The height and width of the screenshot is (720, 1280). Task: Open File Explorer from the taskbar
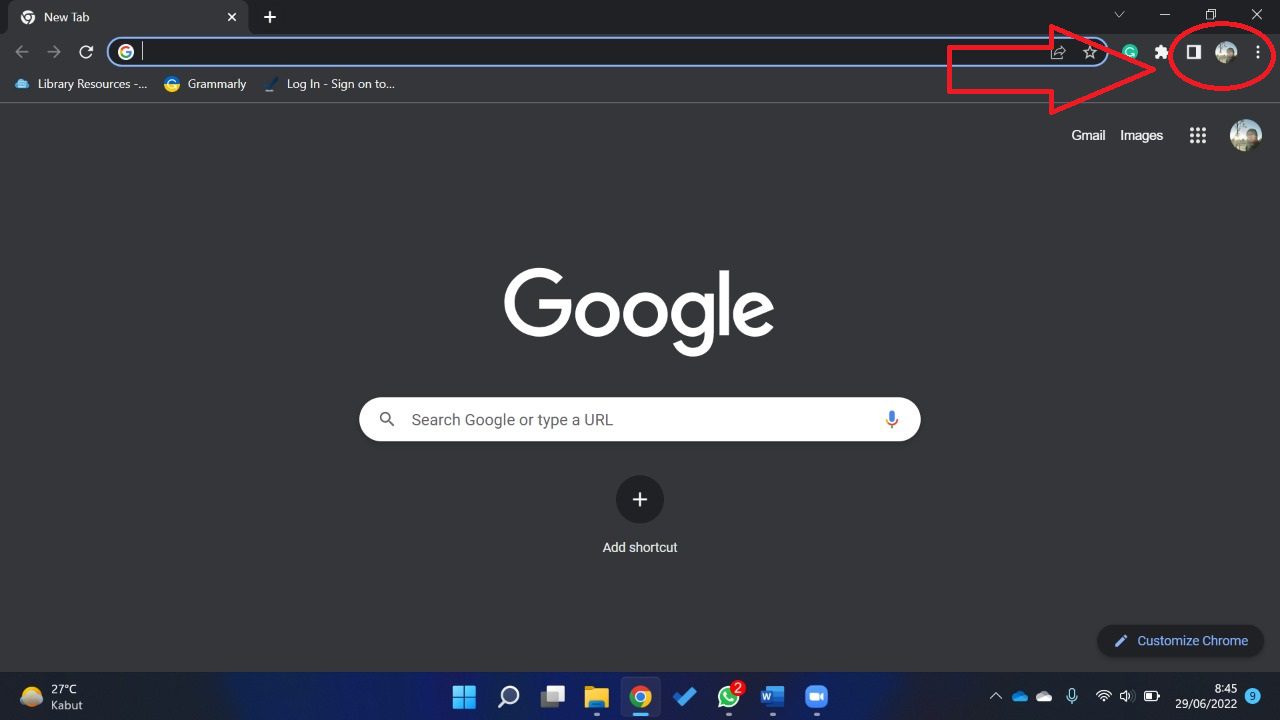tap(596, 696)
